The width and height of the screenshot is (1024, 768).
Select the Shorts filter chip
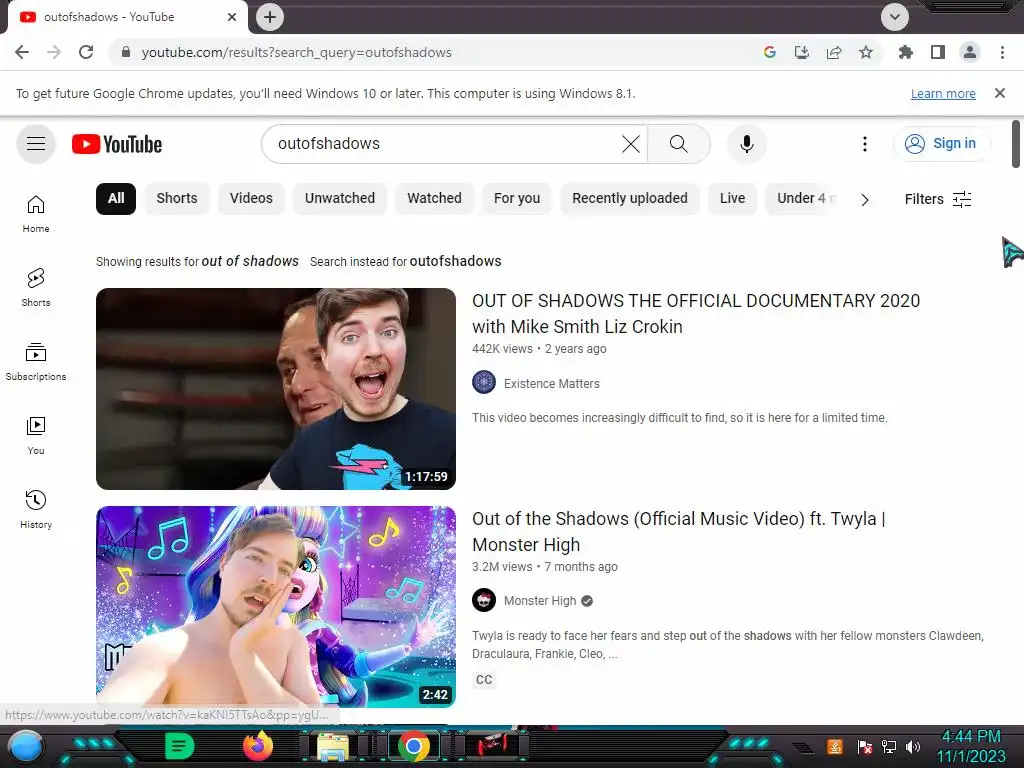tap(177, 199)
